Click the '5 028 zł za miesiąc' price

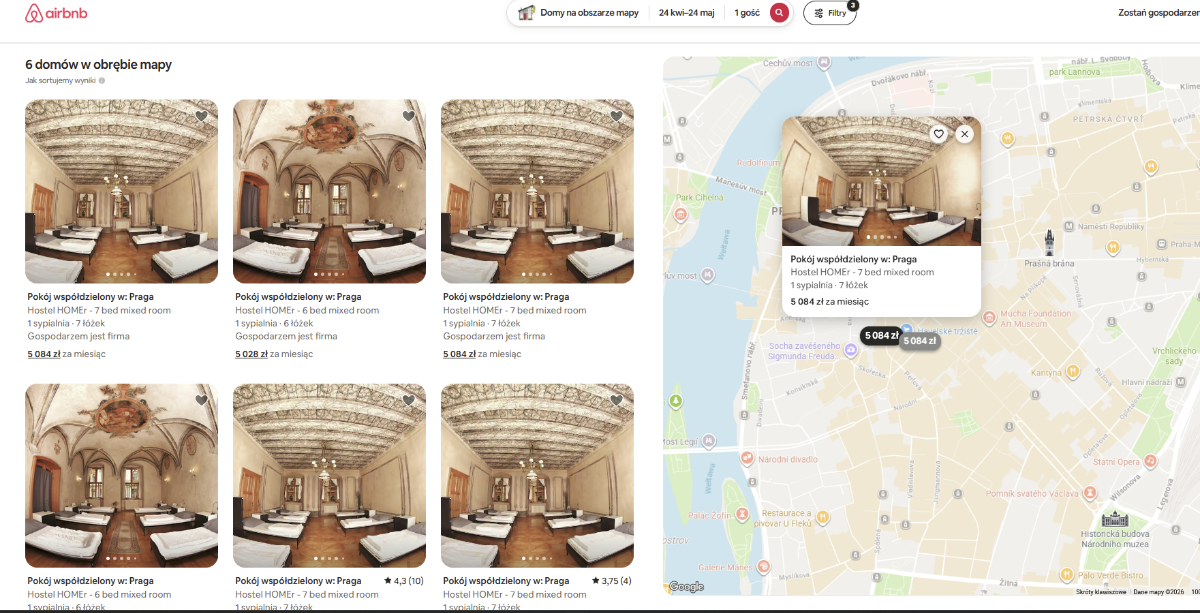pos(275,353)
